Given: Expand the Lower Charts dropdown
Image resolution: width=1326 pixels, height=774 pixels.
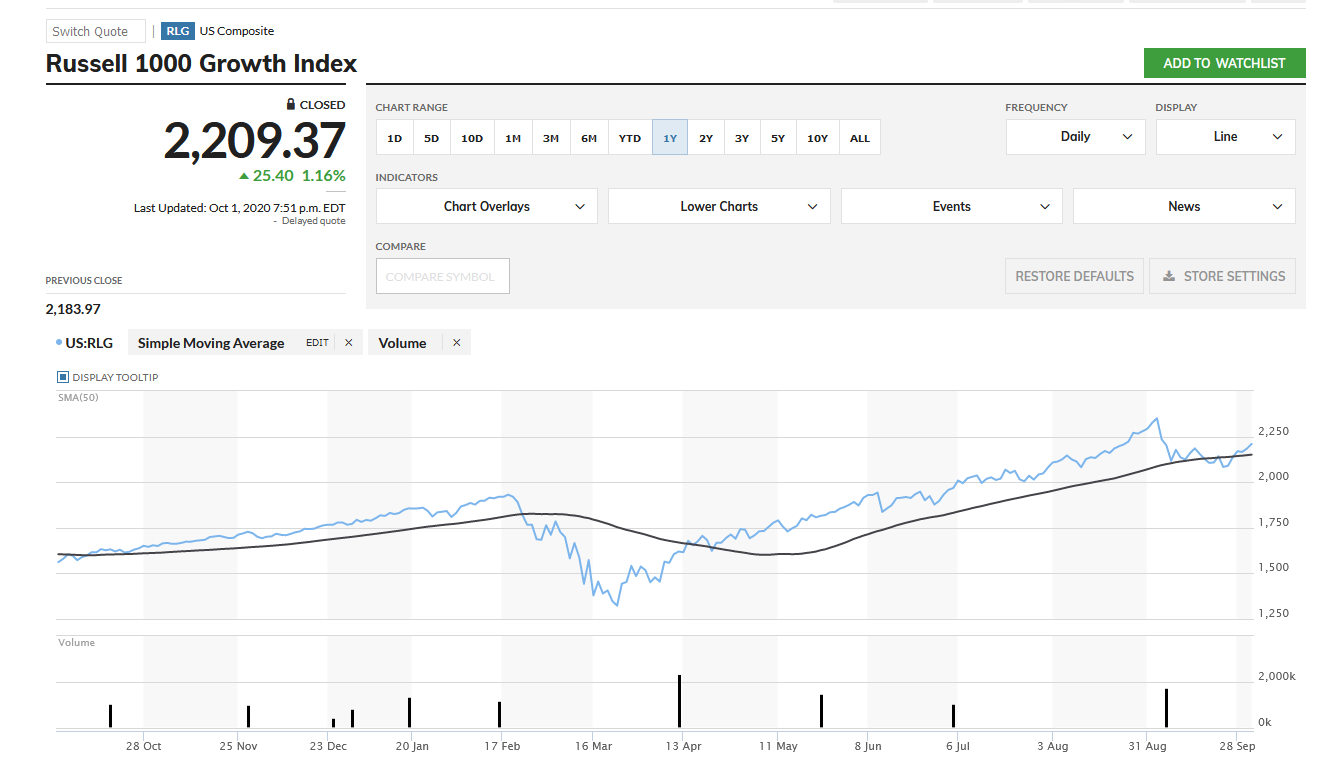Looking at the screenshot, I should [719, 206].
